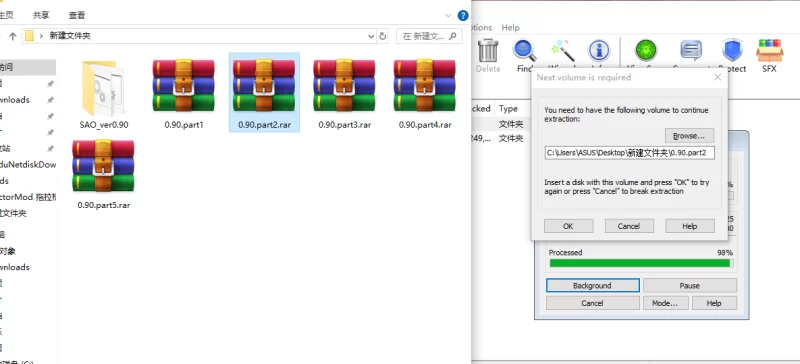
Task: Select the 0.90.part3.rar archive
Action: [344, 94]
